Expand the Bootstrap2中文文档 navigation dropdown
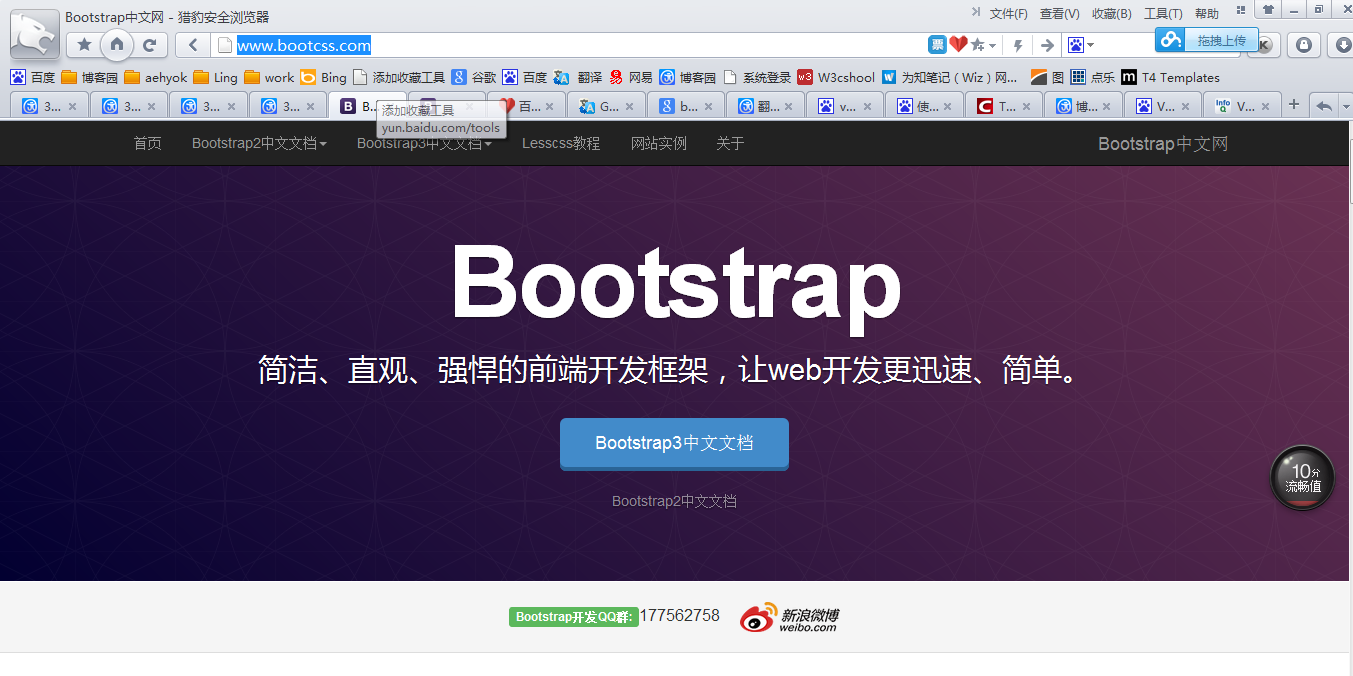This screenshot has width=1353, height=676. [258, 143]
